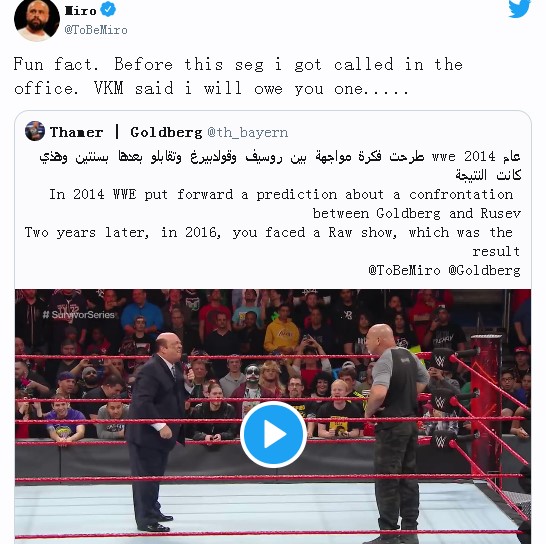Open the @ToBeMiro handle under Miro
This screenshot has height=544, width=546.
[96, 30]
